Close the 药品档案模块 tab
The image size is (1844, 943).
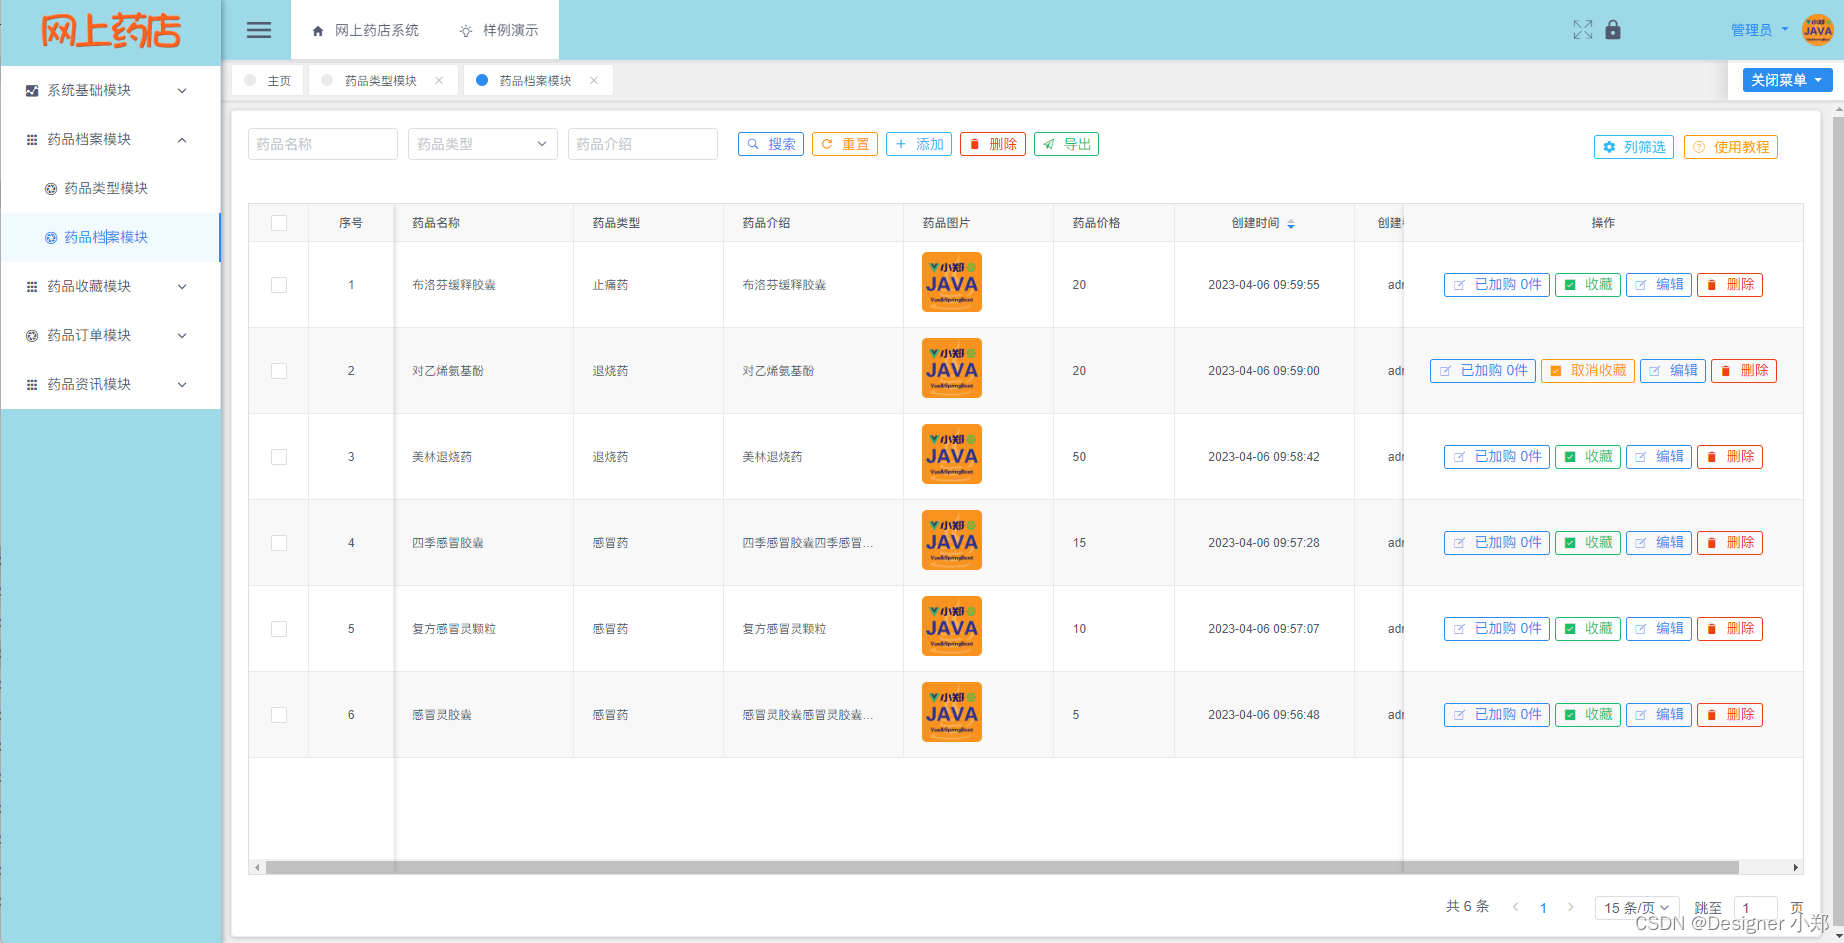click(594, 81)
